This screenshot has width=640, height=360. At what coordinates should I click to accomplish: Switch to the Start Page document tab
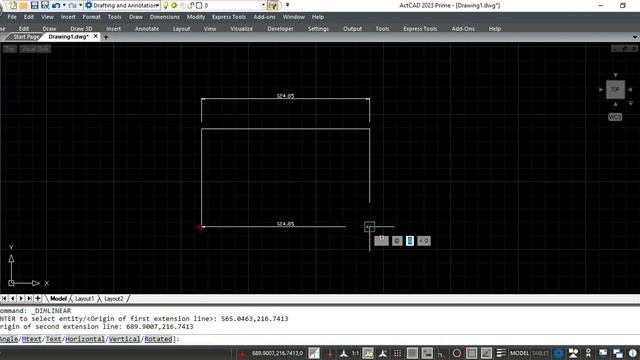pyautogui.click(x=26, y=37)
